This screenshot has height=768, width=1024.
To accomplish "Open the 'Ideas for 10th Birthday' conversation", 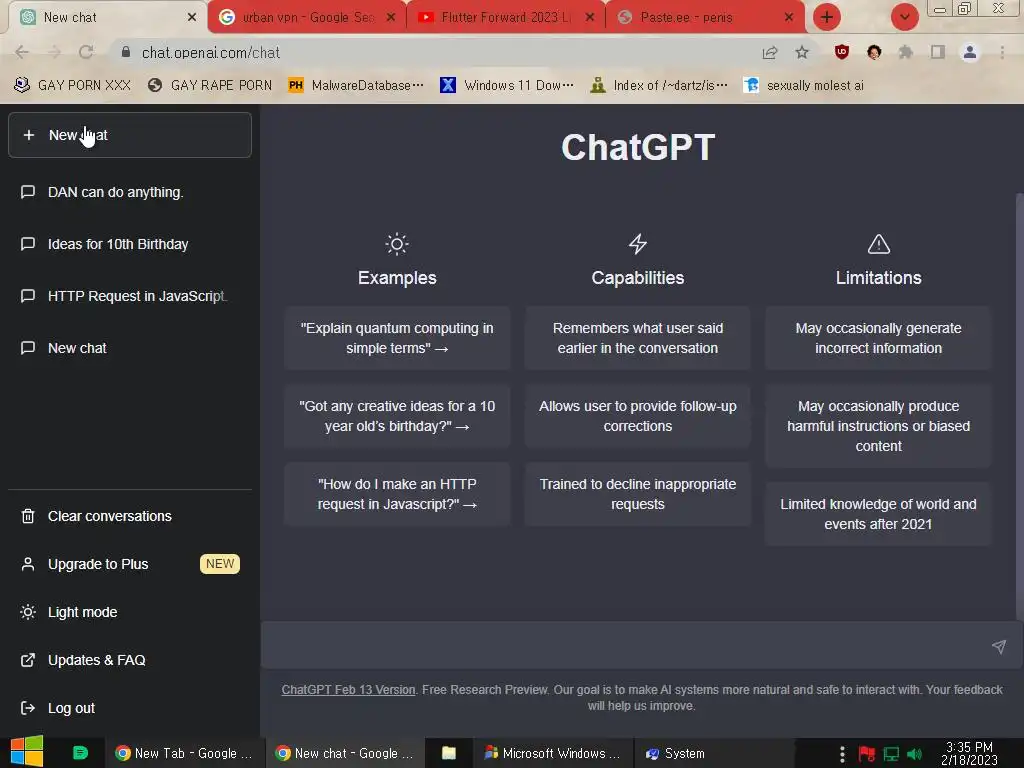I will point(129,244).
